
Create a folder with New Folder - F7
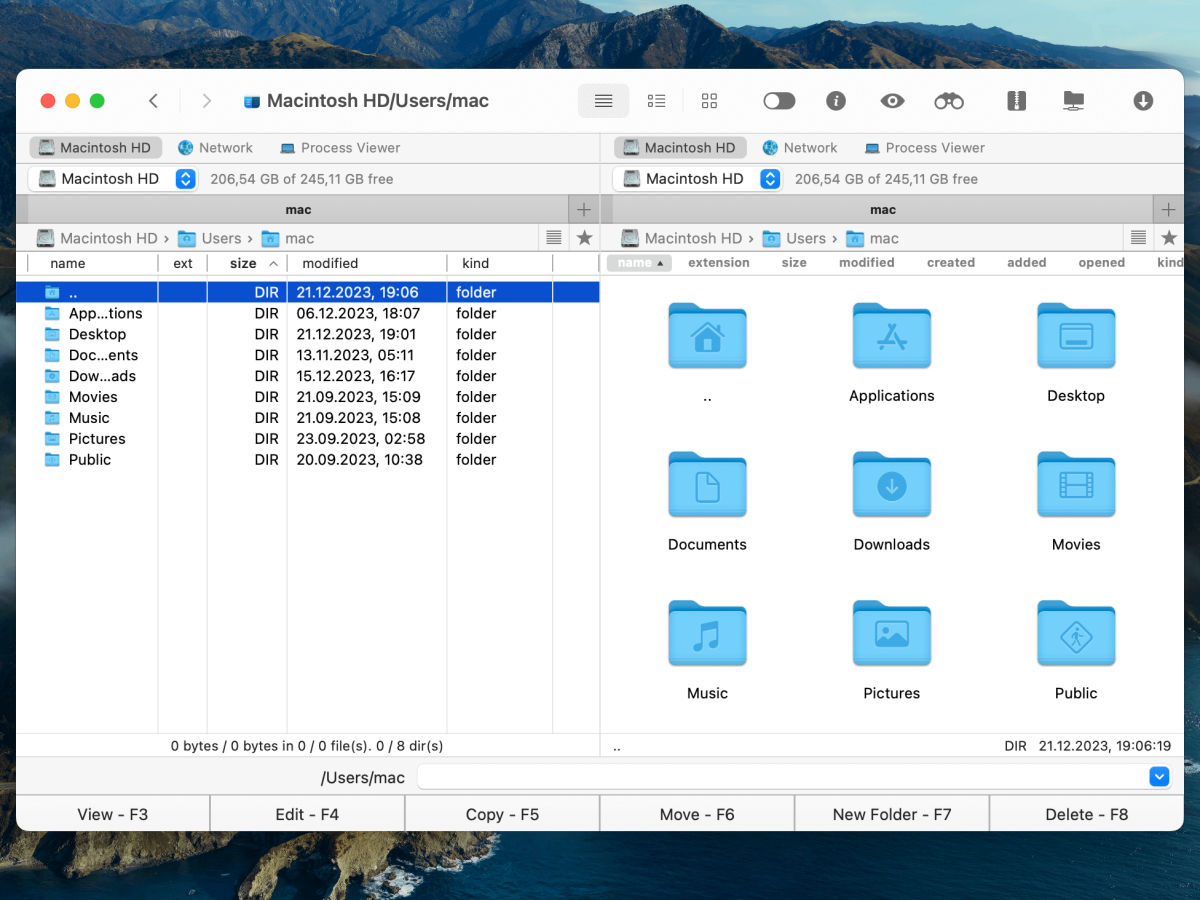tap(891, 813)
